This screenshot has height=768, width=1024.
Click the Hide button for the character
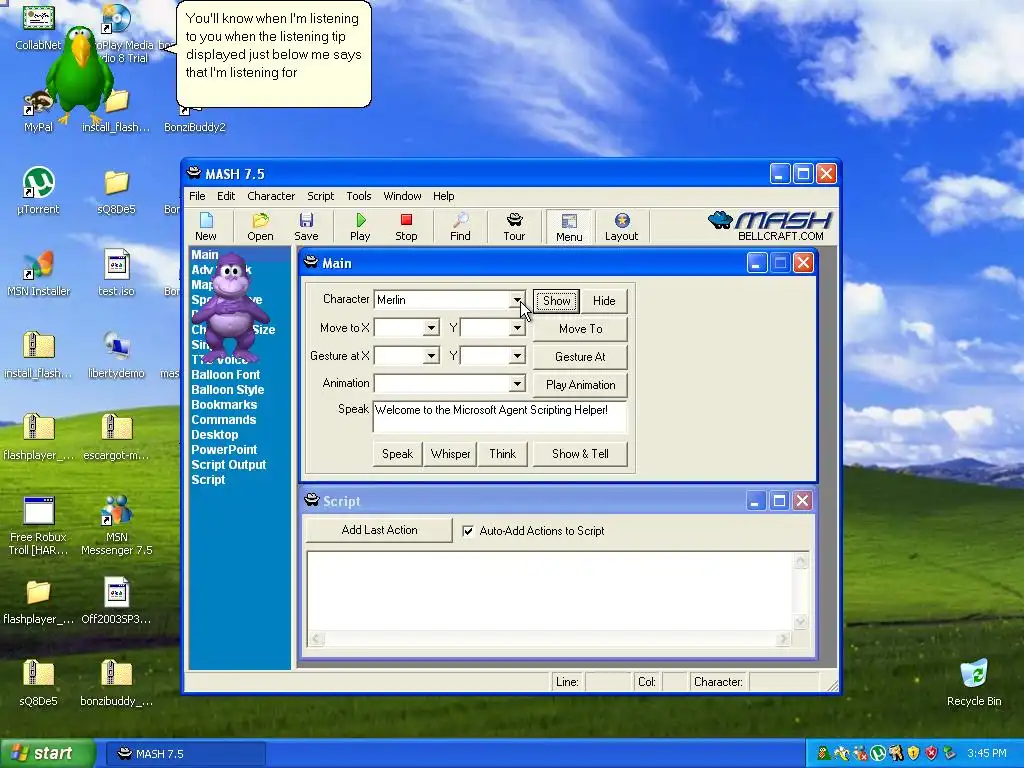click(604, 300)
